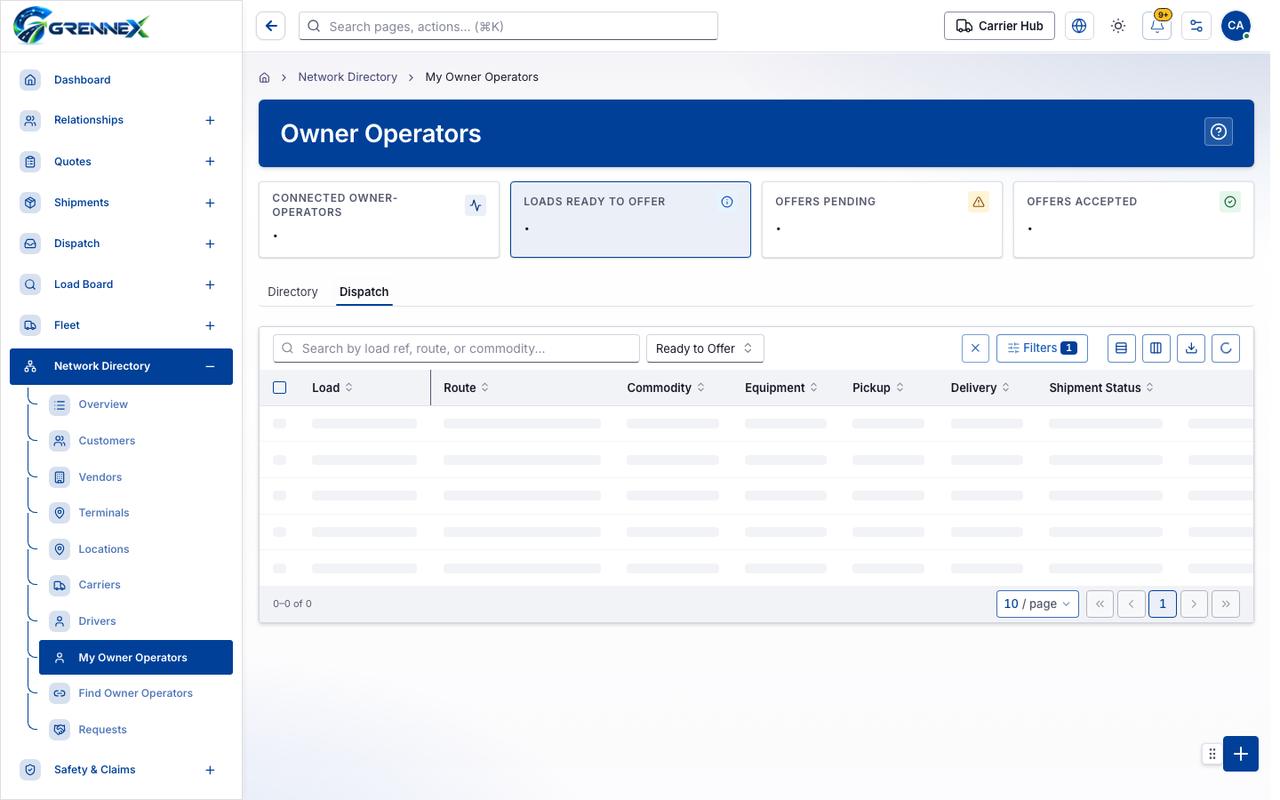Image resolution: width=1280 pixels, height=800 pixels.
Task: Expand the Relationships sidebar section
Action: click(210, 120)
